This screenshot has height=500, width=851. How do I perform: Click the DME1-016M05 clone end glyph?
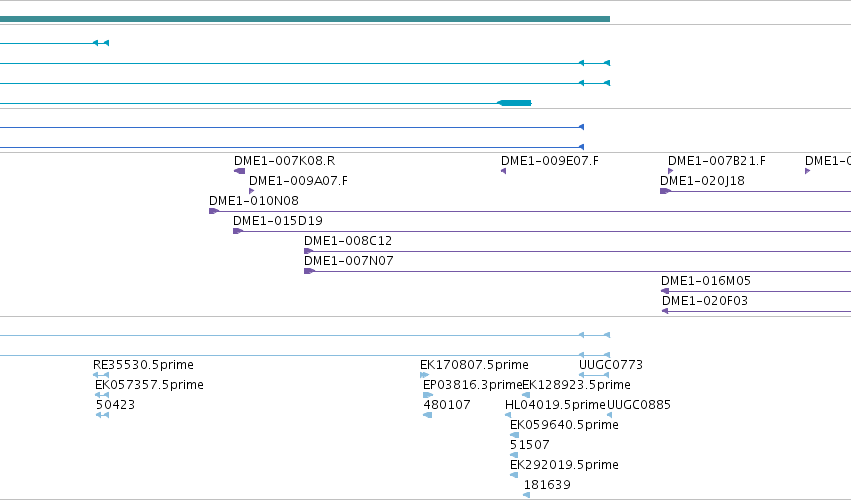[x=665, y=292]
